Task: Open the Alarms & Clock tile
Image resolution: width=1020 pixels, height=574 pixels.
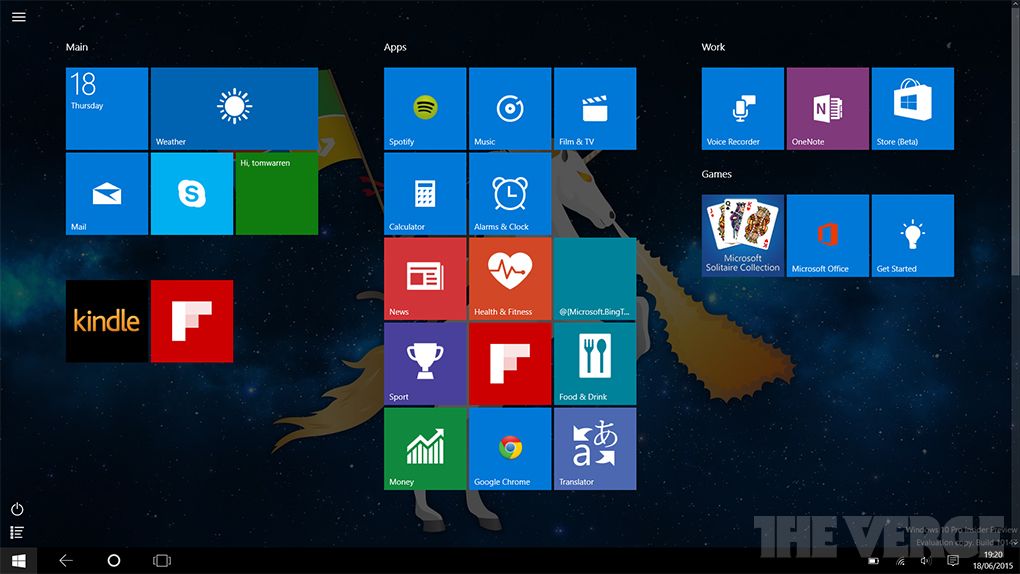Action: coord(510,193)
